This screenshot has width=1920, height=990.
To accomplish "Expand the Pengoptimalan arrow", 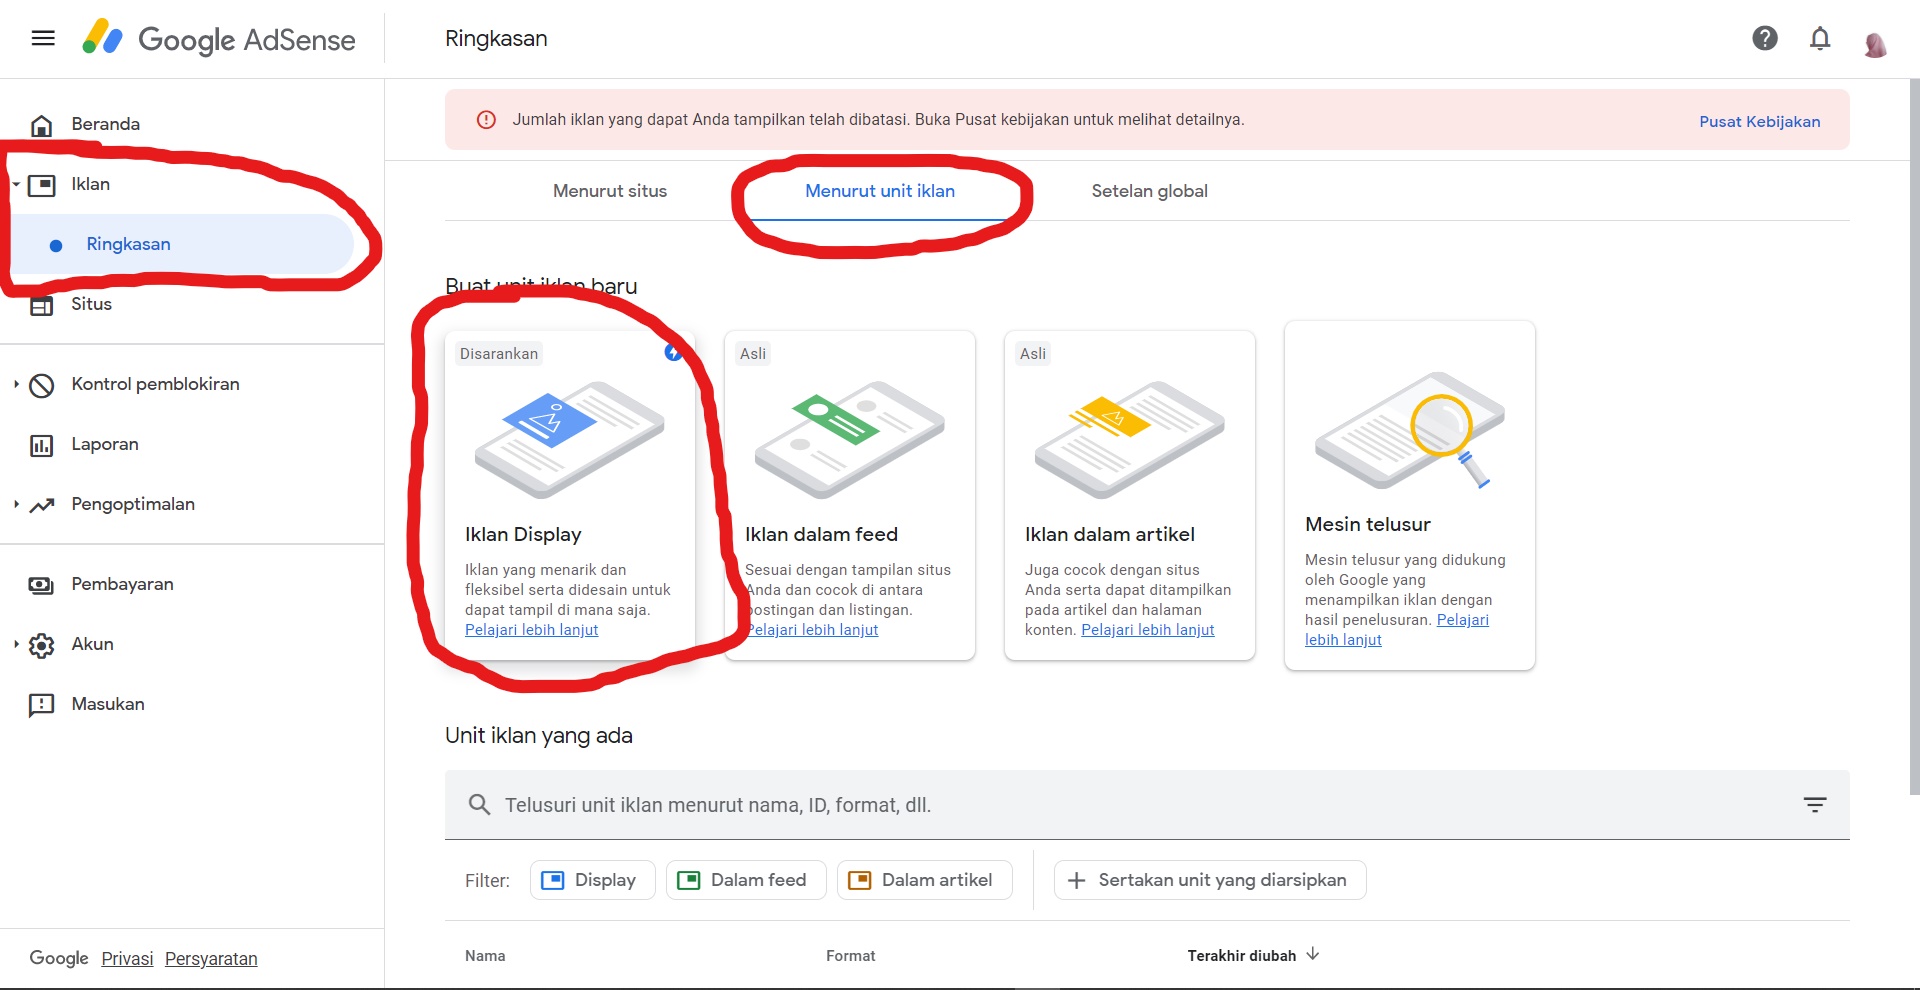I will (16, 504).
